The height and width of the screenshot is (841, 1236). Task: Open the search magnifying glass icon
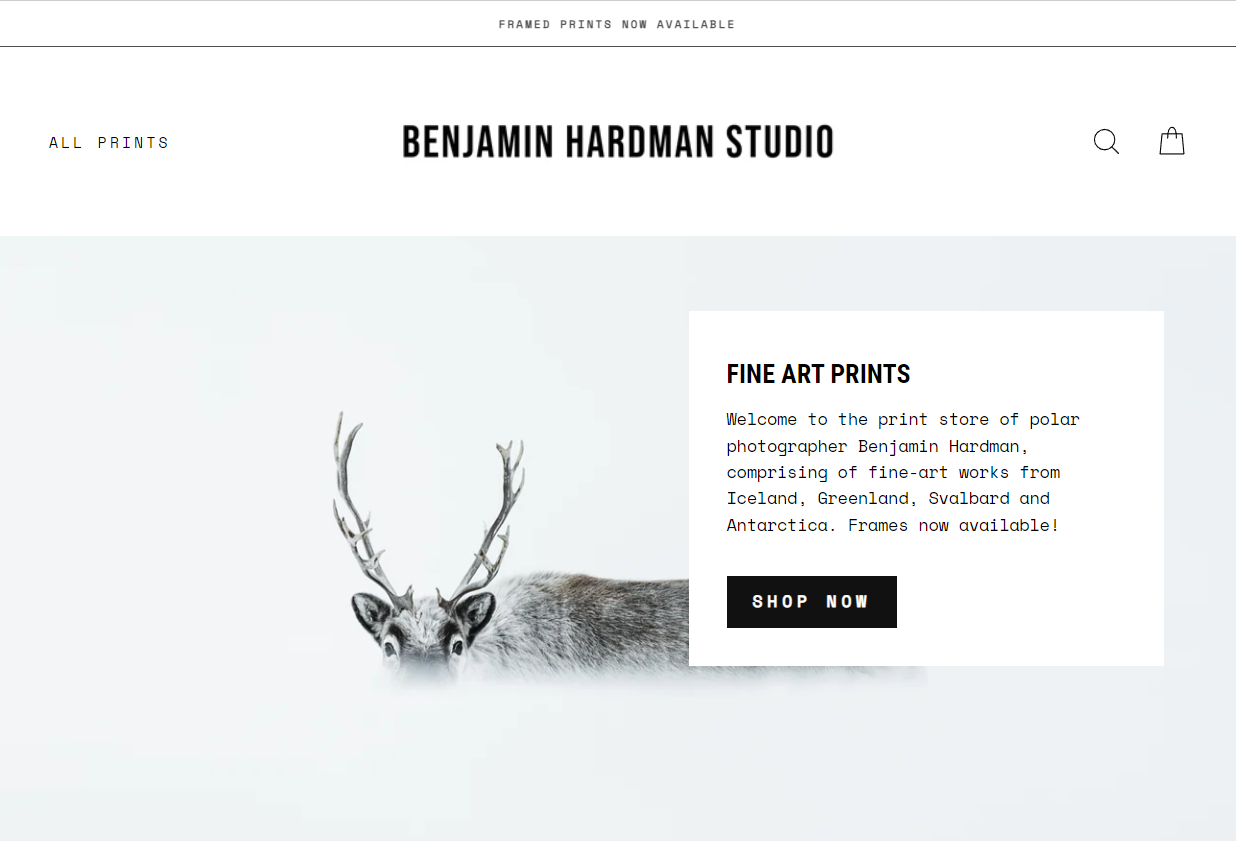pos(1106,142)
